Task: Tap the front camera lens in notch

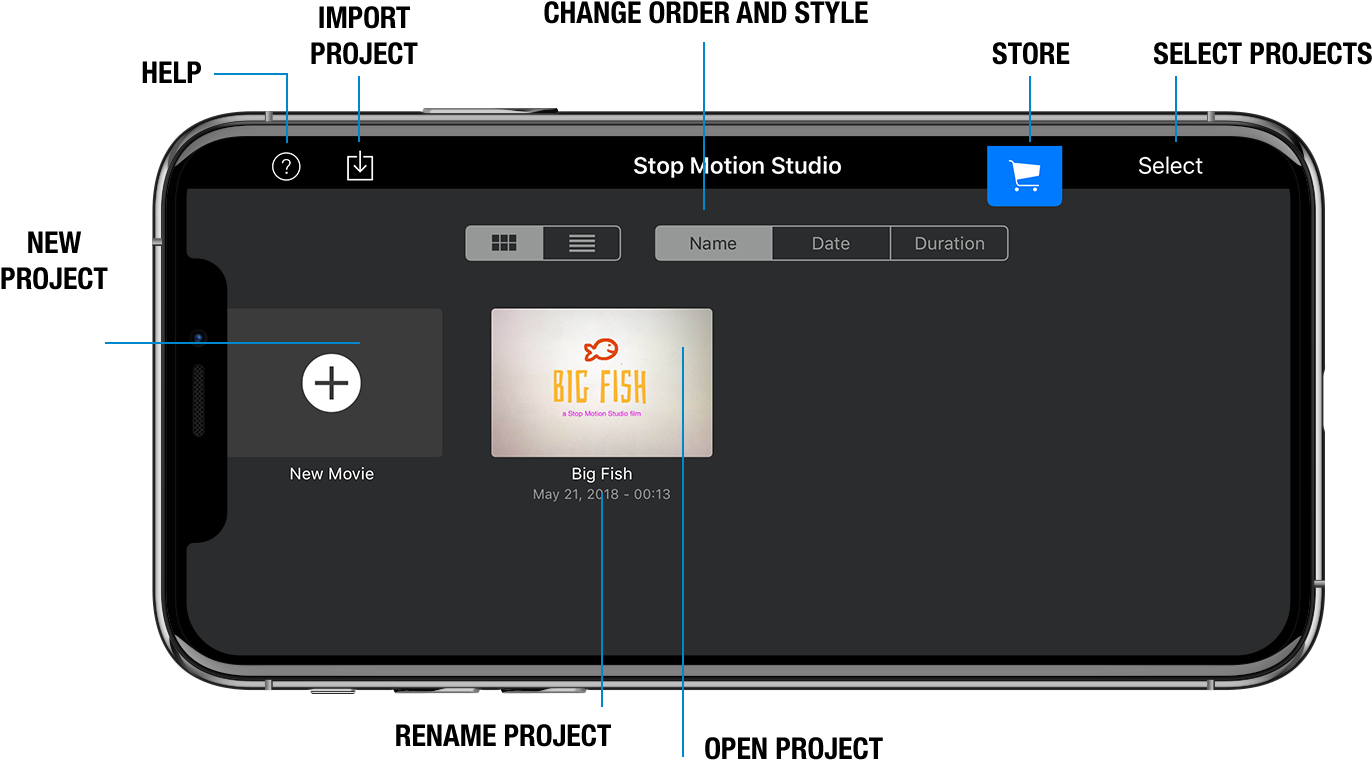Action: point(198,338)
